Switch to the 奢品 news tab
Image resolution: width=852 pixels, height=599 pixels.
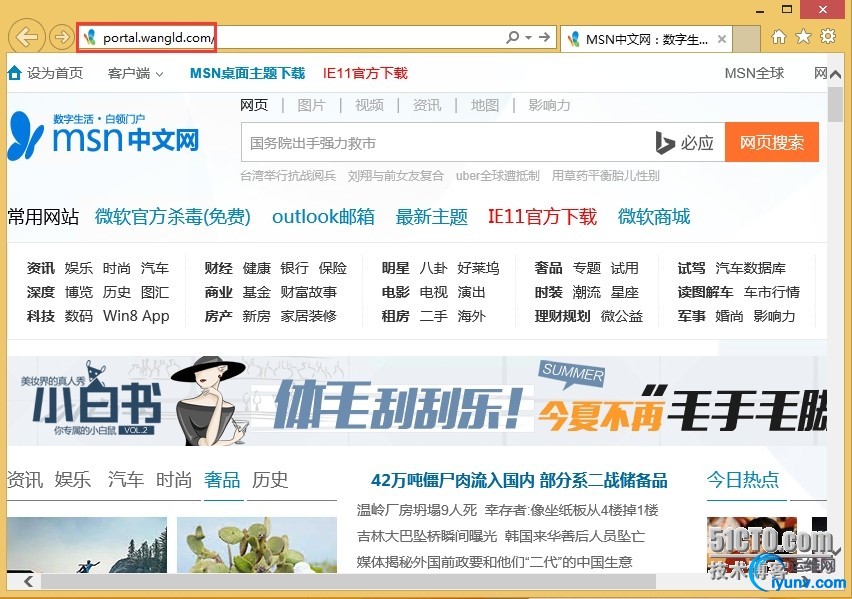[x=222, y=480]
